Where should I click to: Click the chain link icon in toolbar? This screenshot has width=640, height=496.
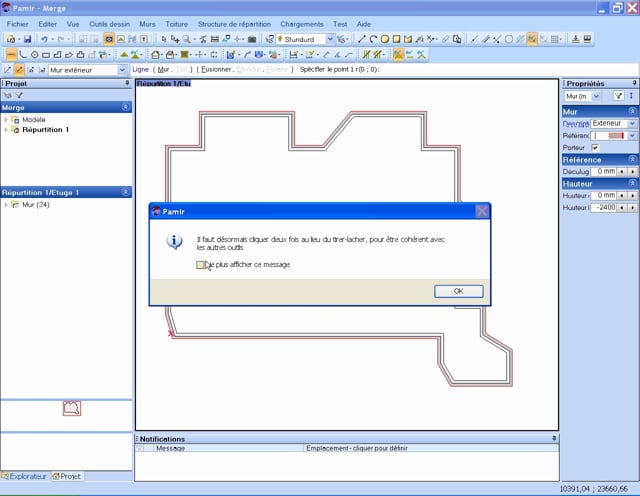[445, 39]
